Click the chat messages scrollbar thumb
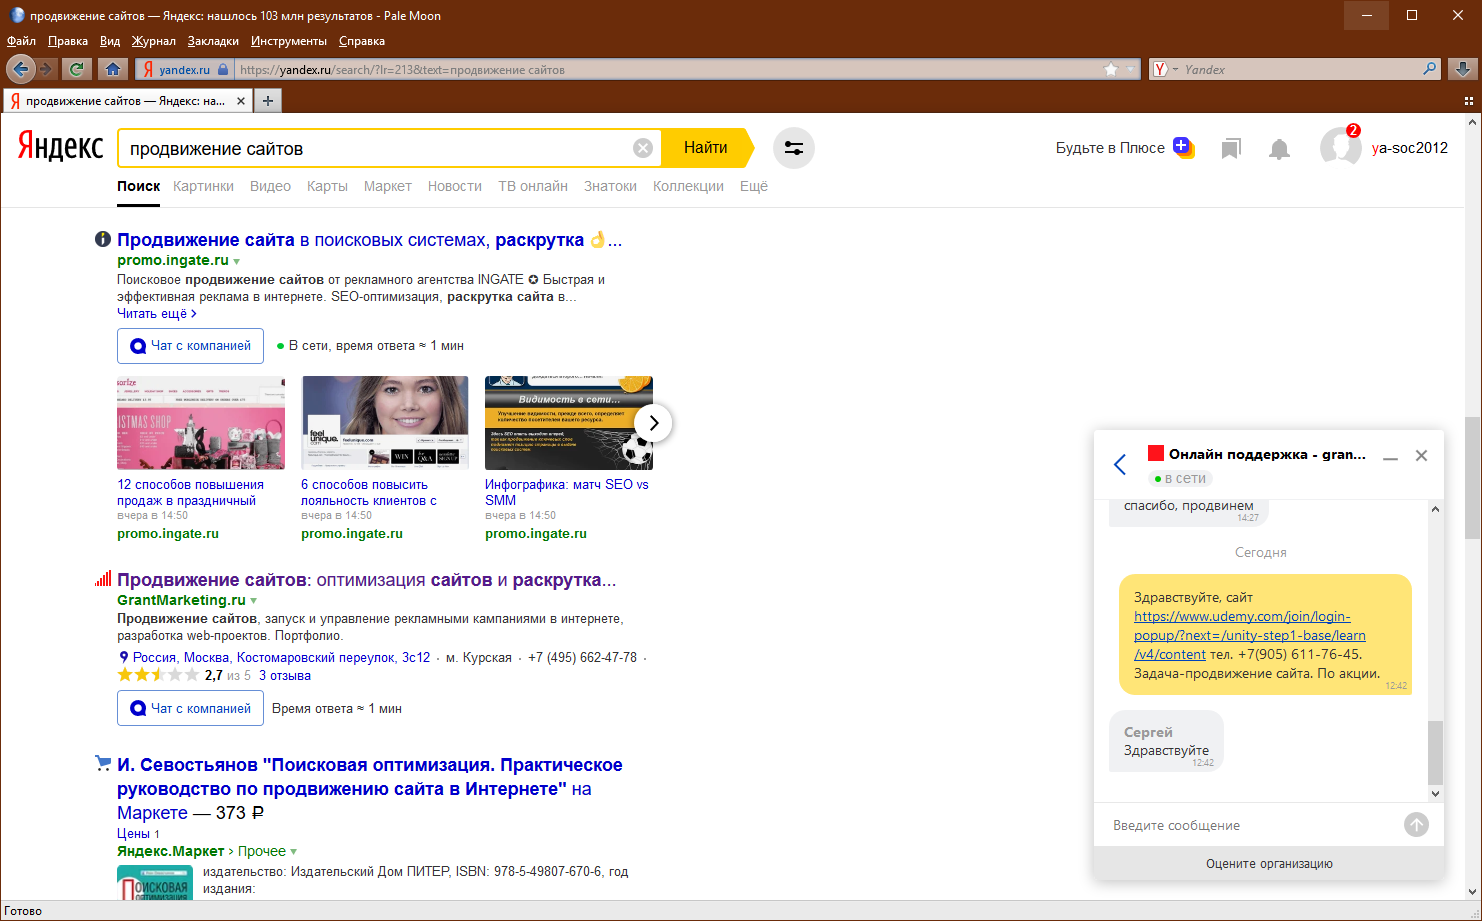This screenshot has height=921, width=1482. pyautogui.click(x=1435, y=752)
